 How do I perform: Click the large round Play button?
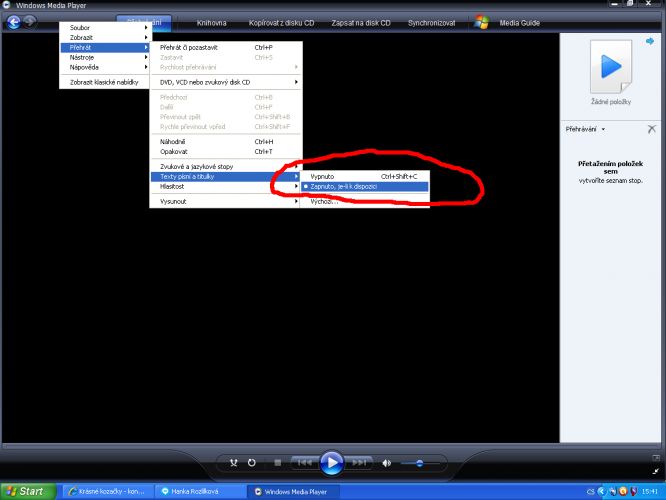[332, 463]
